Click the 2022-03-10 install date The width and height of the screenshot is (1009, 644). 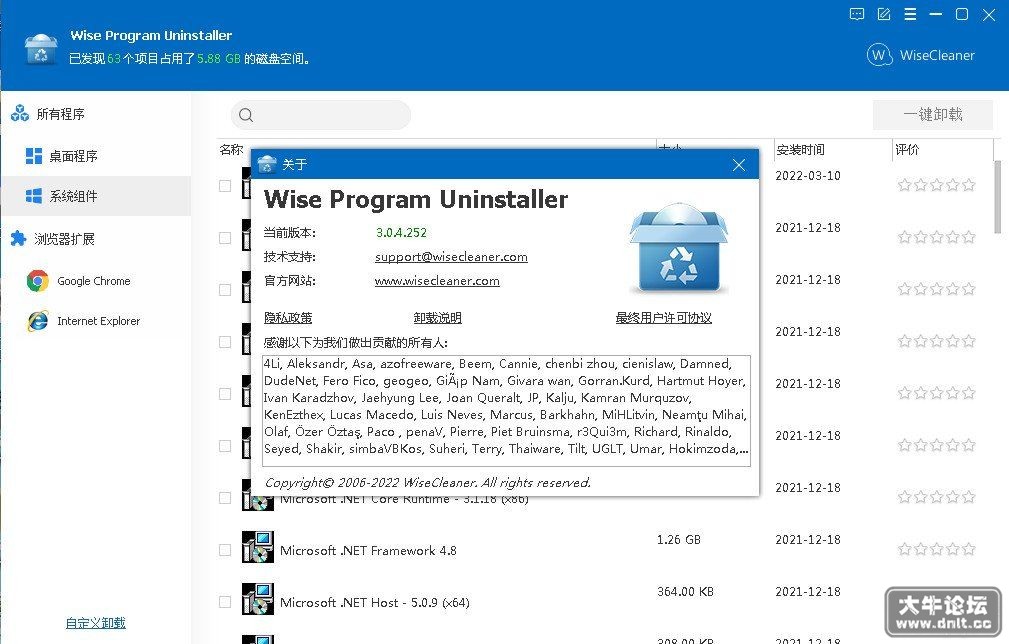click(808, 176)
